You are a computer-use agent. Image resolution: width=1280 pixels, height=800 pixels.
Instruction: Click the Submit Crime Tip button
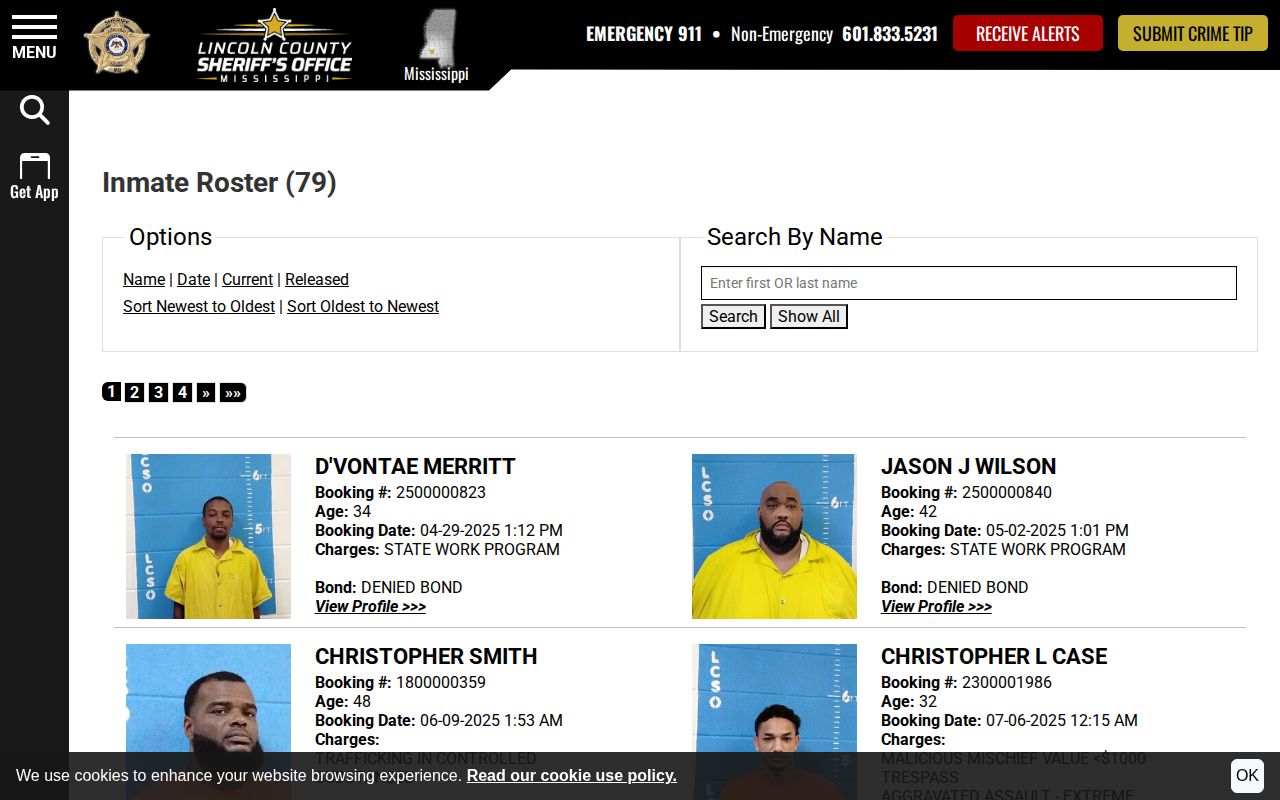(x=1192, y=33)
